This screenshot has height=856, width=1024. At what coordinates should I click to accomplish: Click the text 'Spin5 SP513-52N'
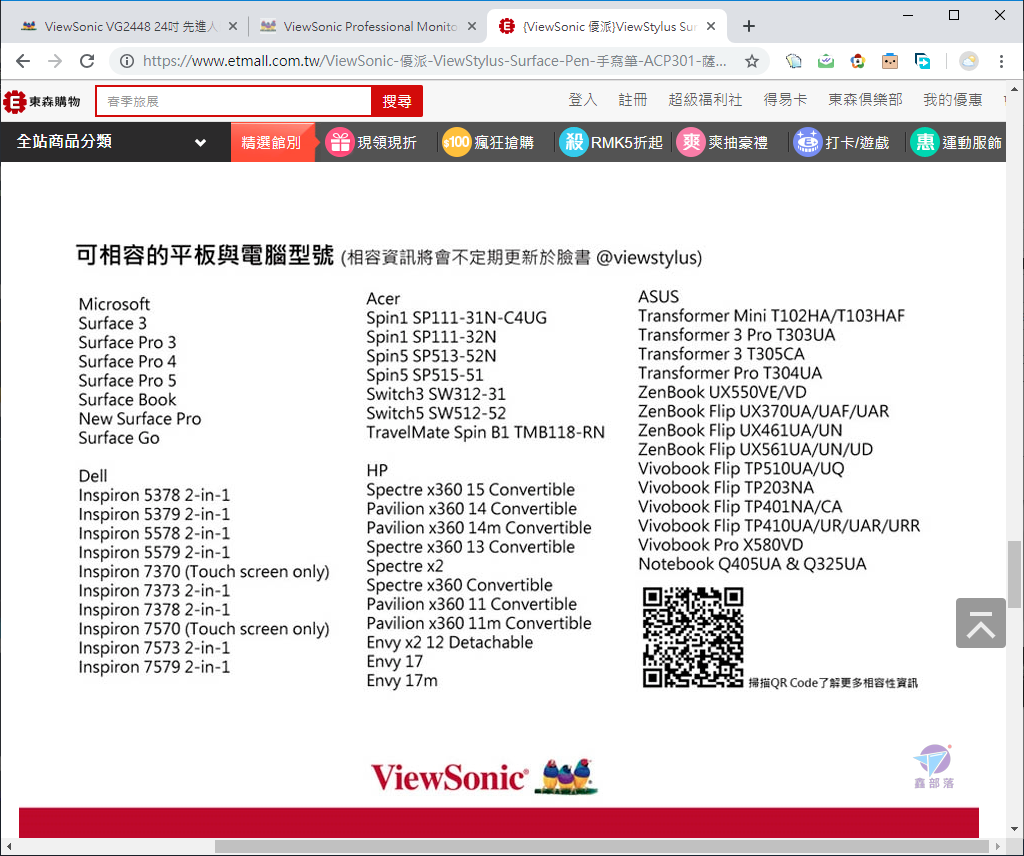pos(431,356)
